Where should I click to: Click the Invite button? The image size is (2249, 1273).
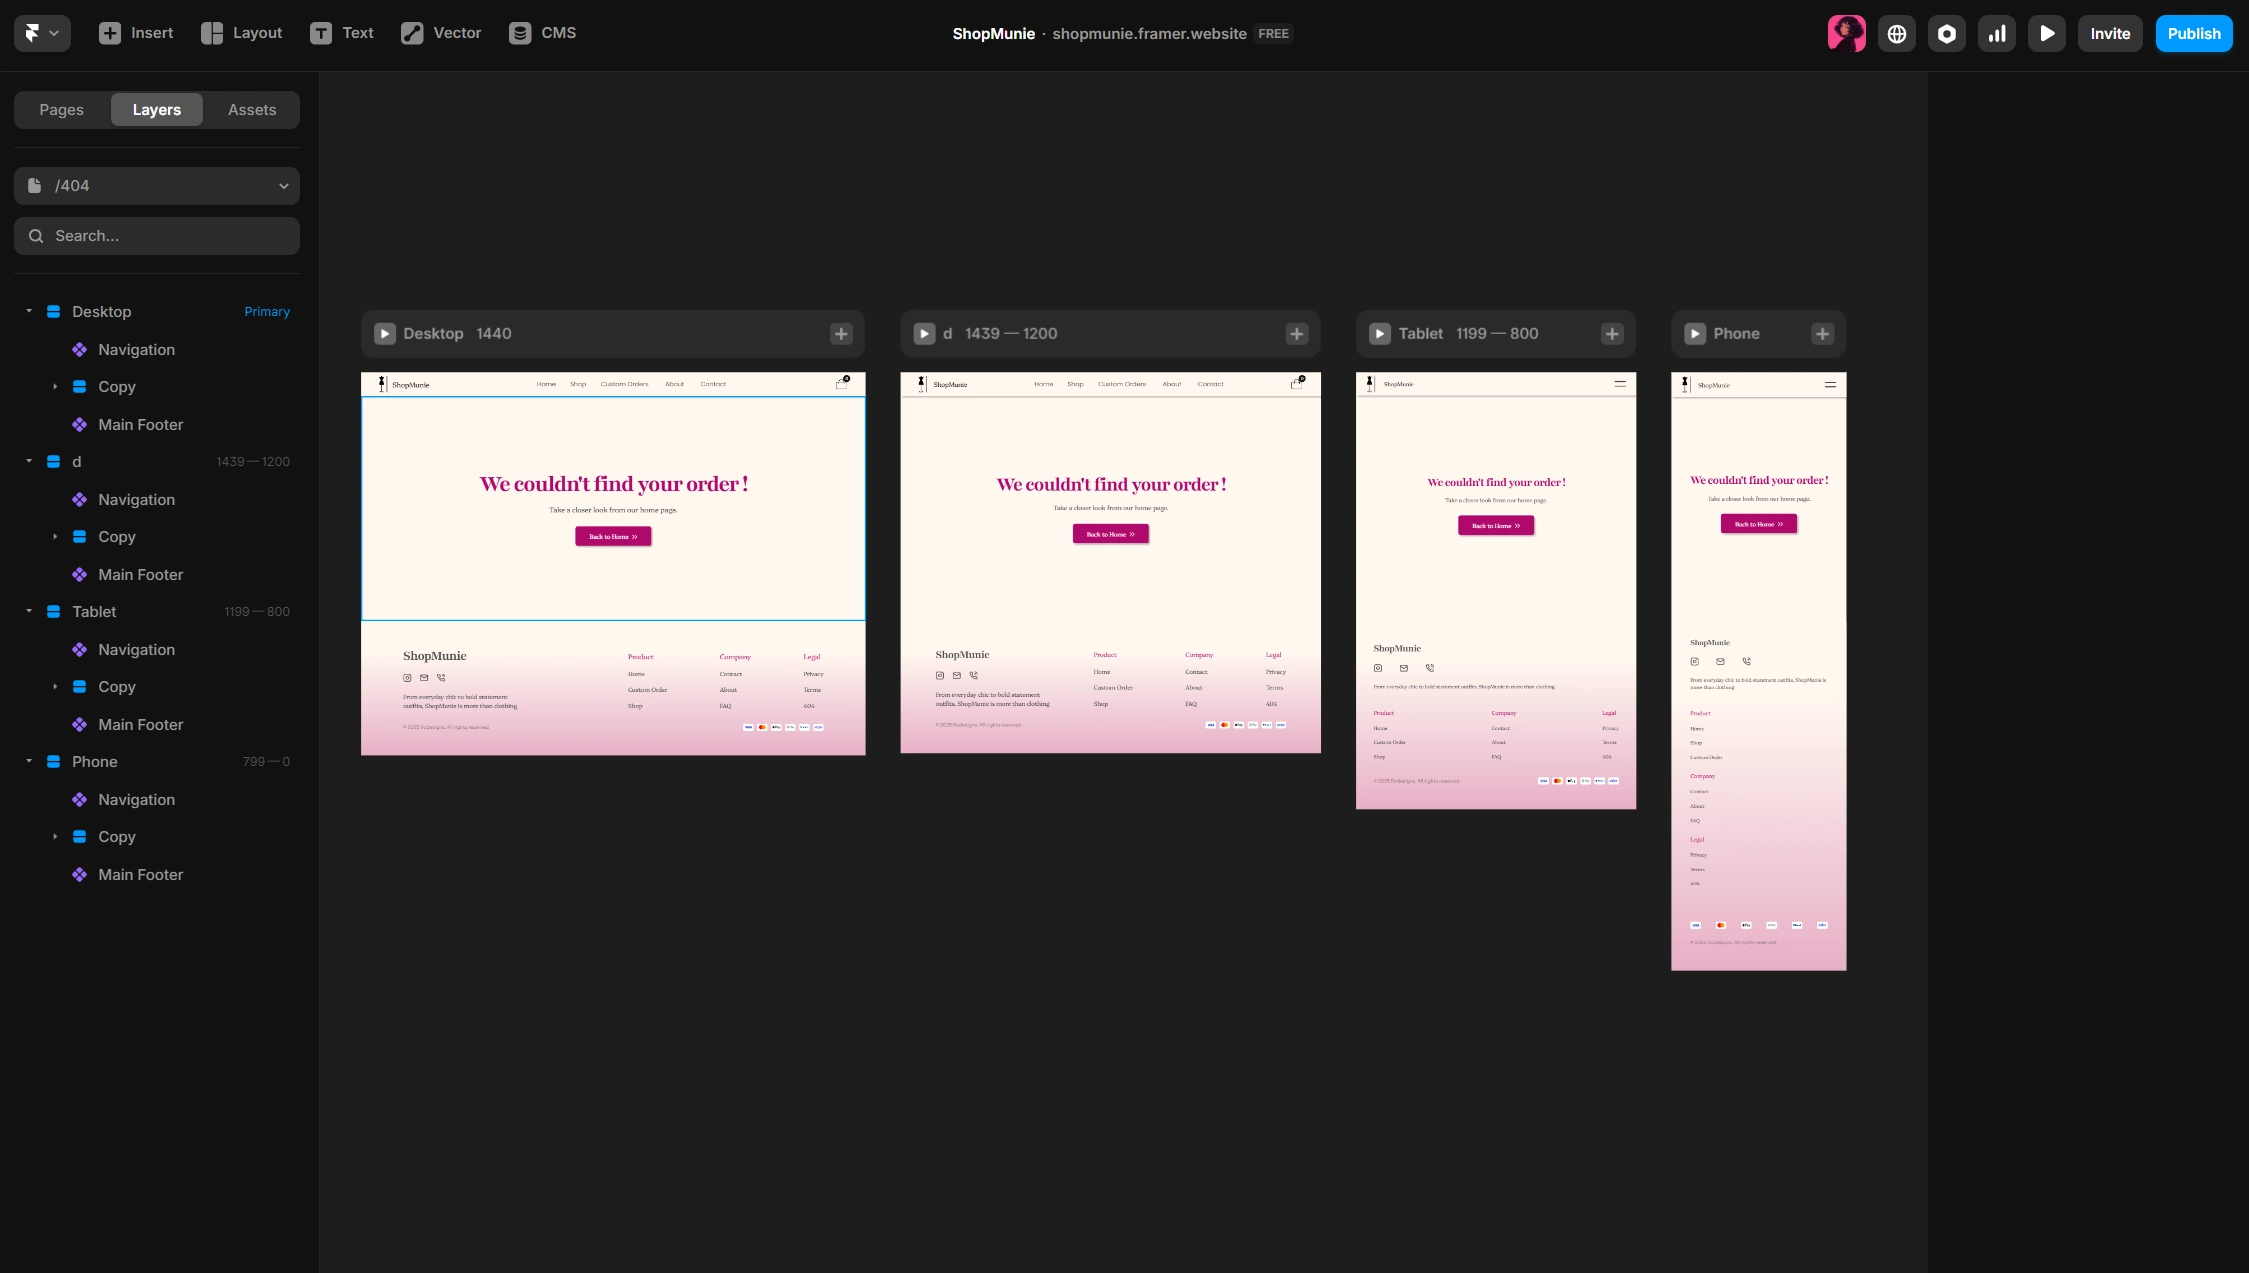click(x=2110, y=33)
